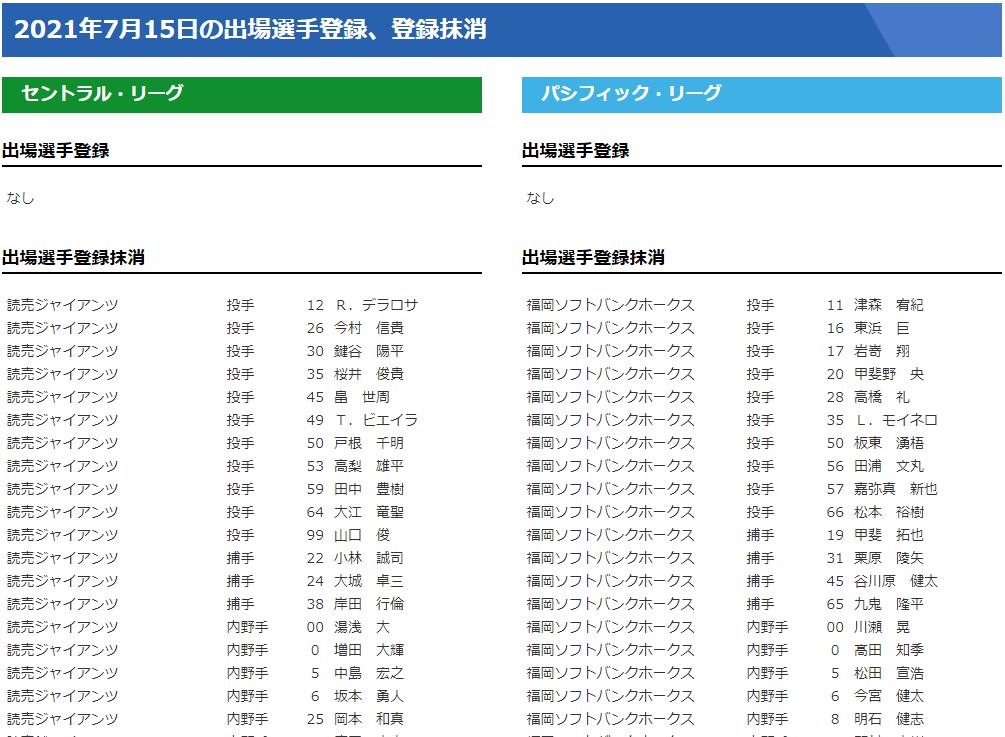The height and width of the screenshot is (737, 1005).
Task: Click player name 鍵谷 陽平
Action: 369,351
